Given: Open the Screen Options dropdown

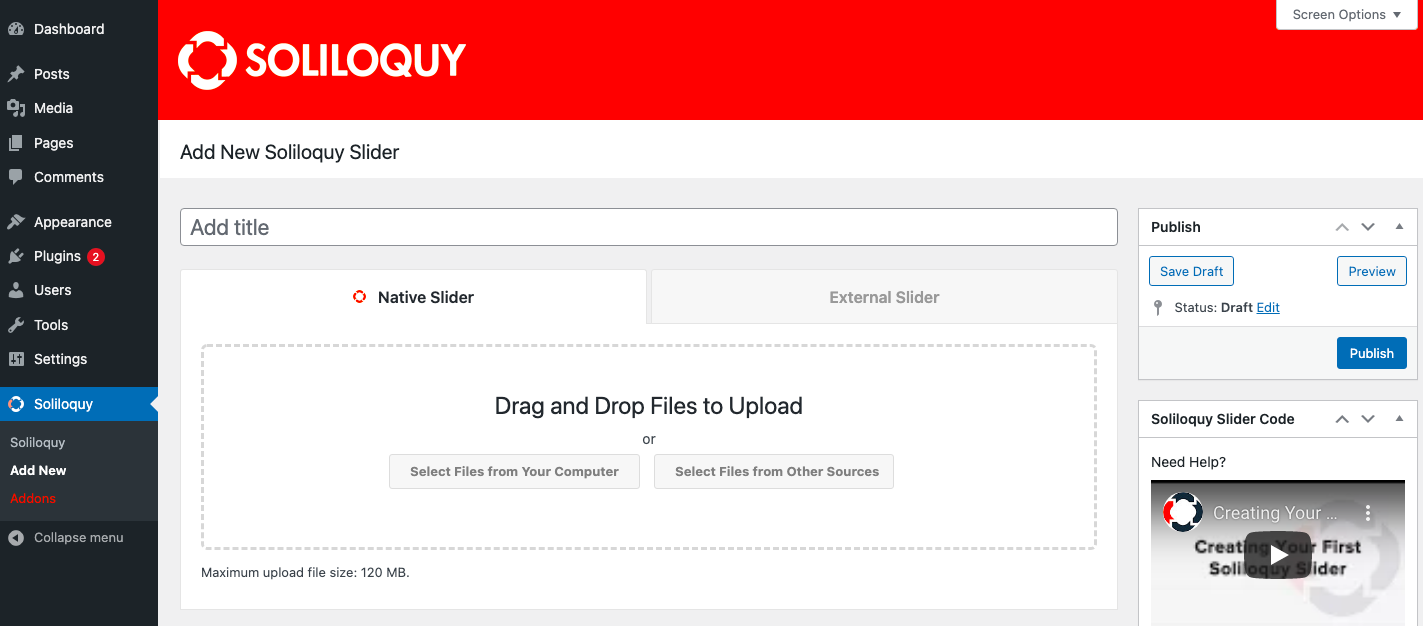Looking at the screenshot, I should click(1346, 15).
